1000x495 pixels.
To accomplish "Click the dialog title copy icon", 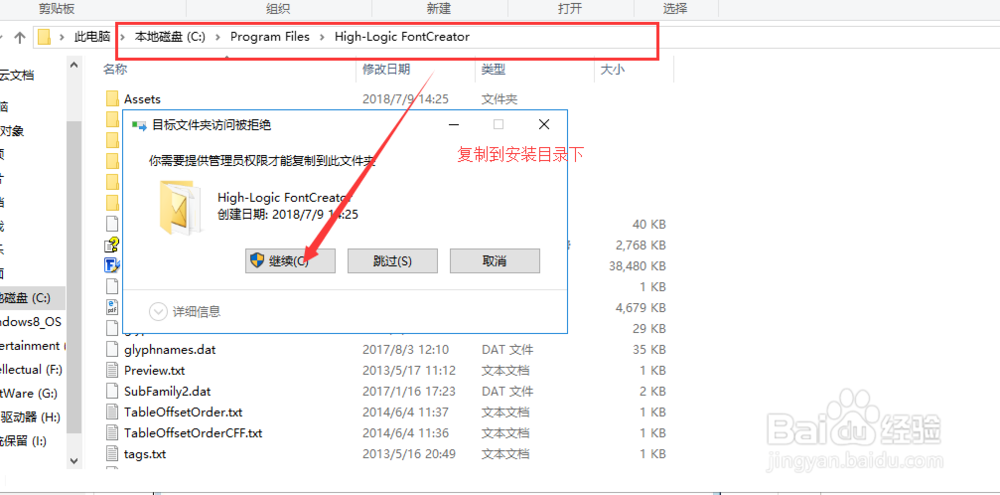I will click(x=138, y=125).
